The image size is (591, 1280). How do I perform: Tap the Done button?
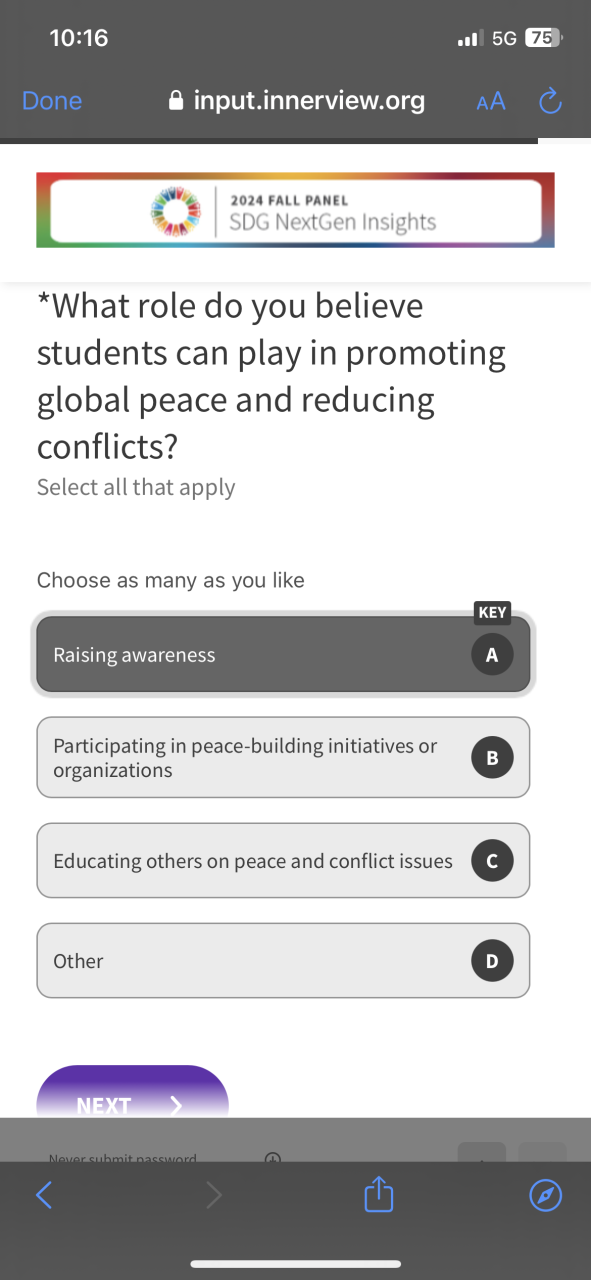[x=52, y=101]
